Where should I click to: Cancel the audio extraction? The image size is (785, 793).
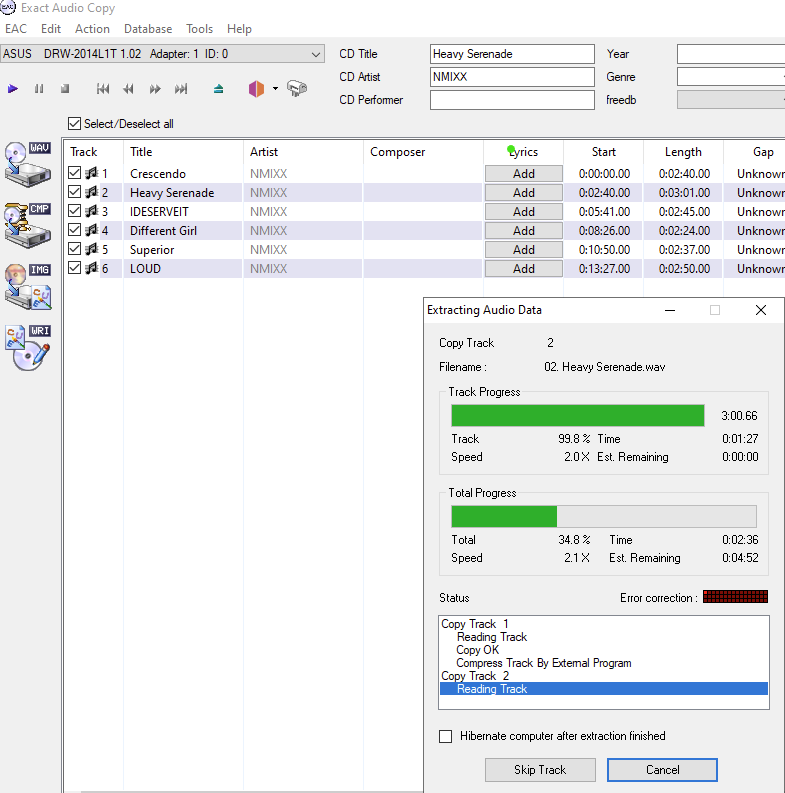[x=663, y=770]
